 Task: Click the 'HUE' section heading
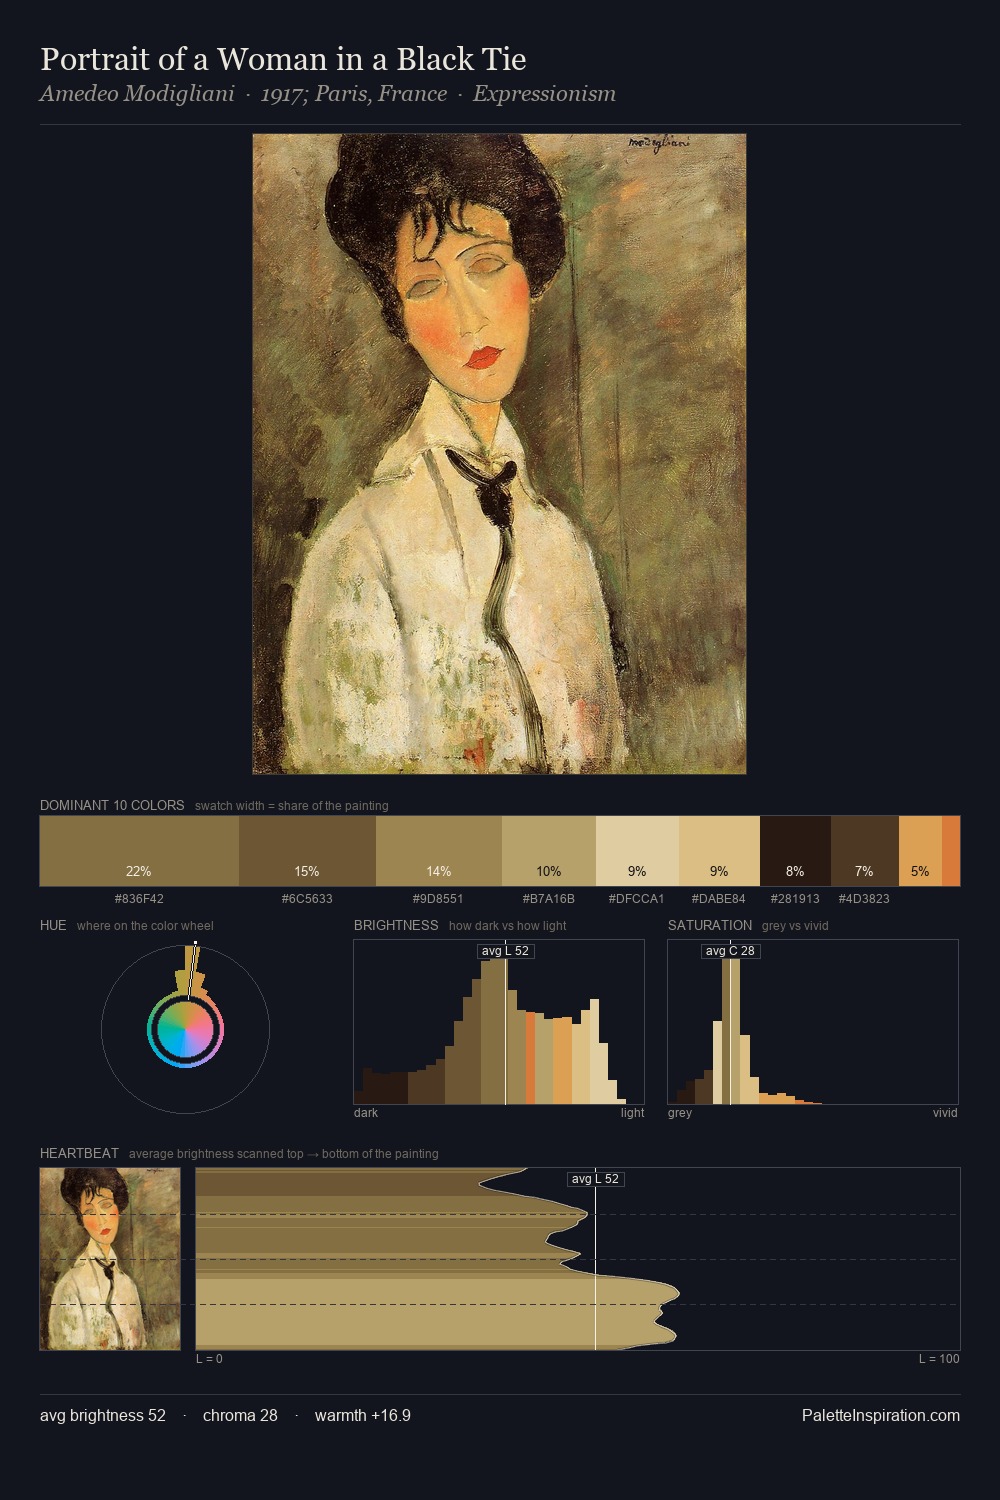point(53,925)
